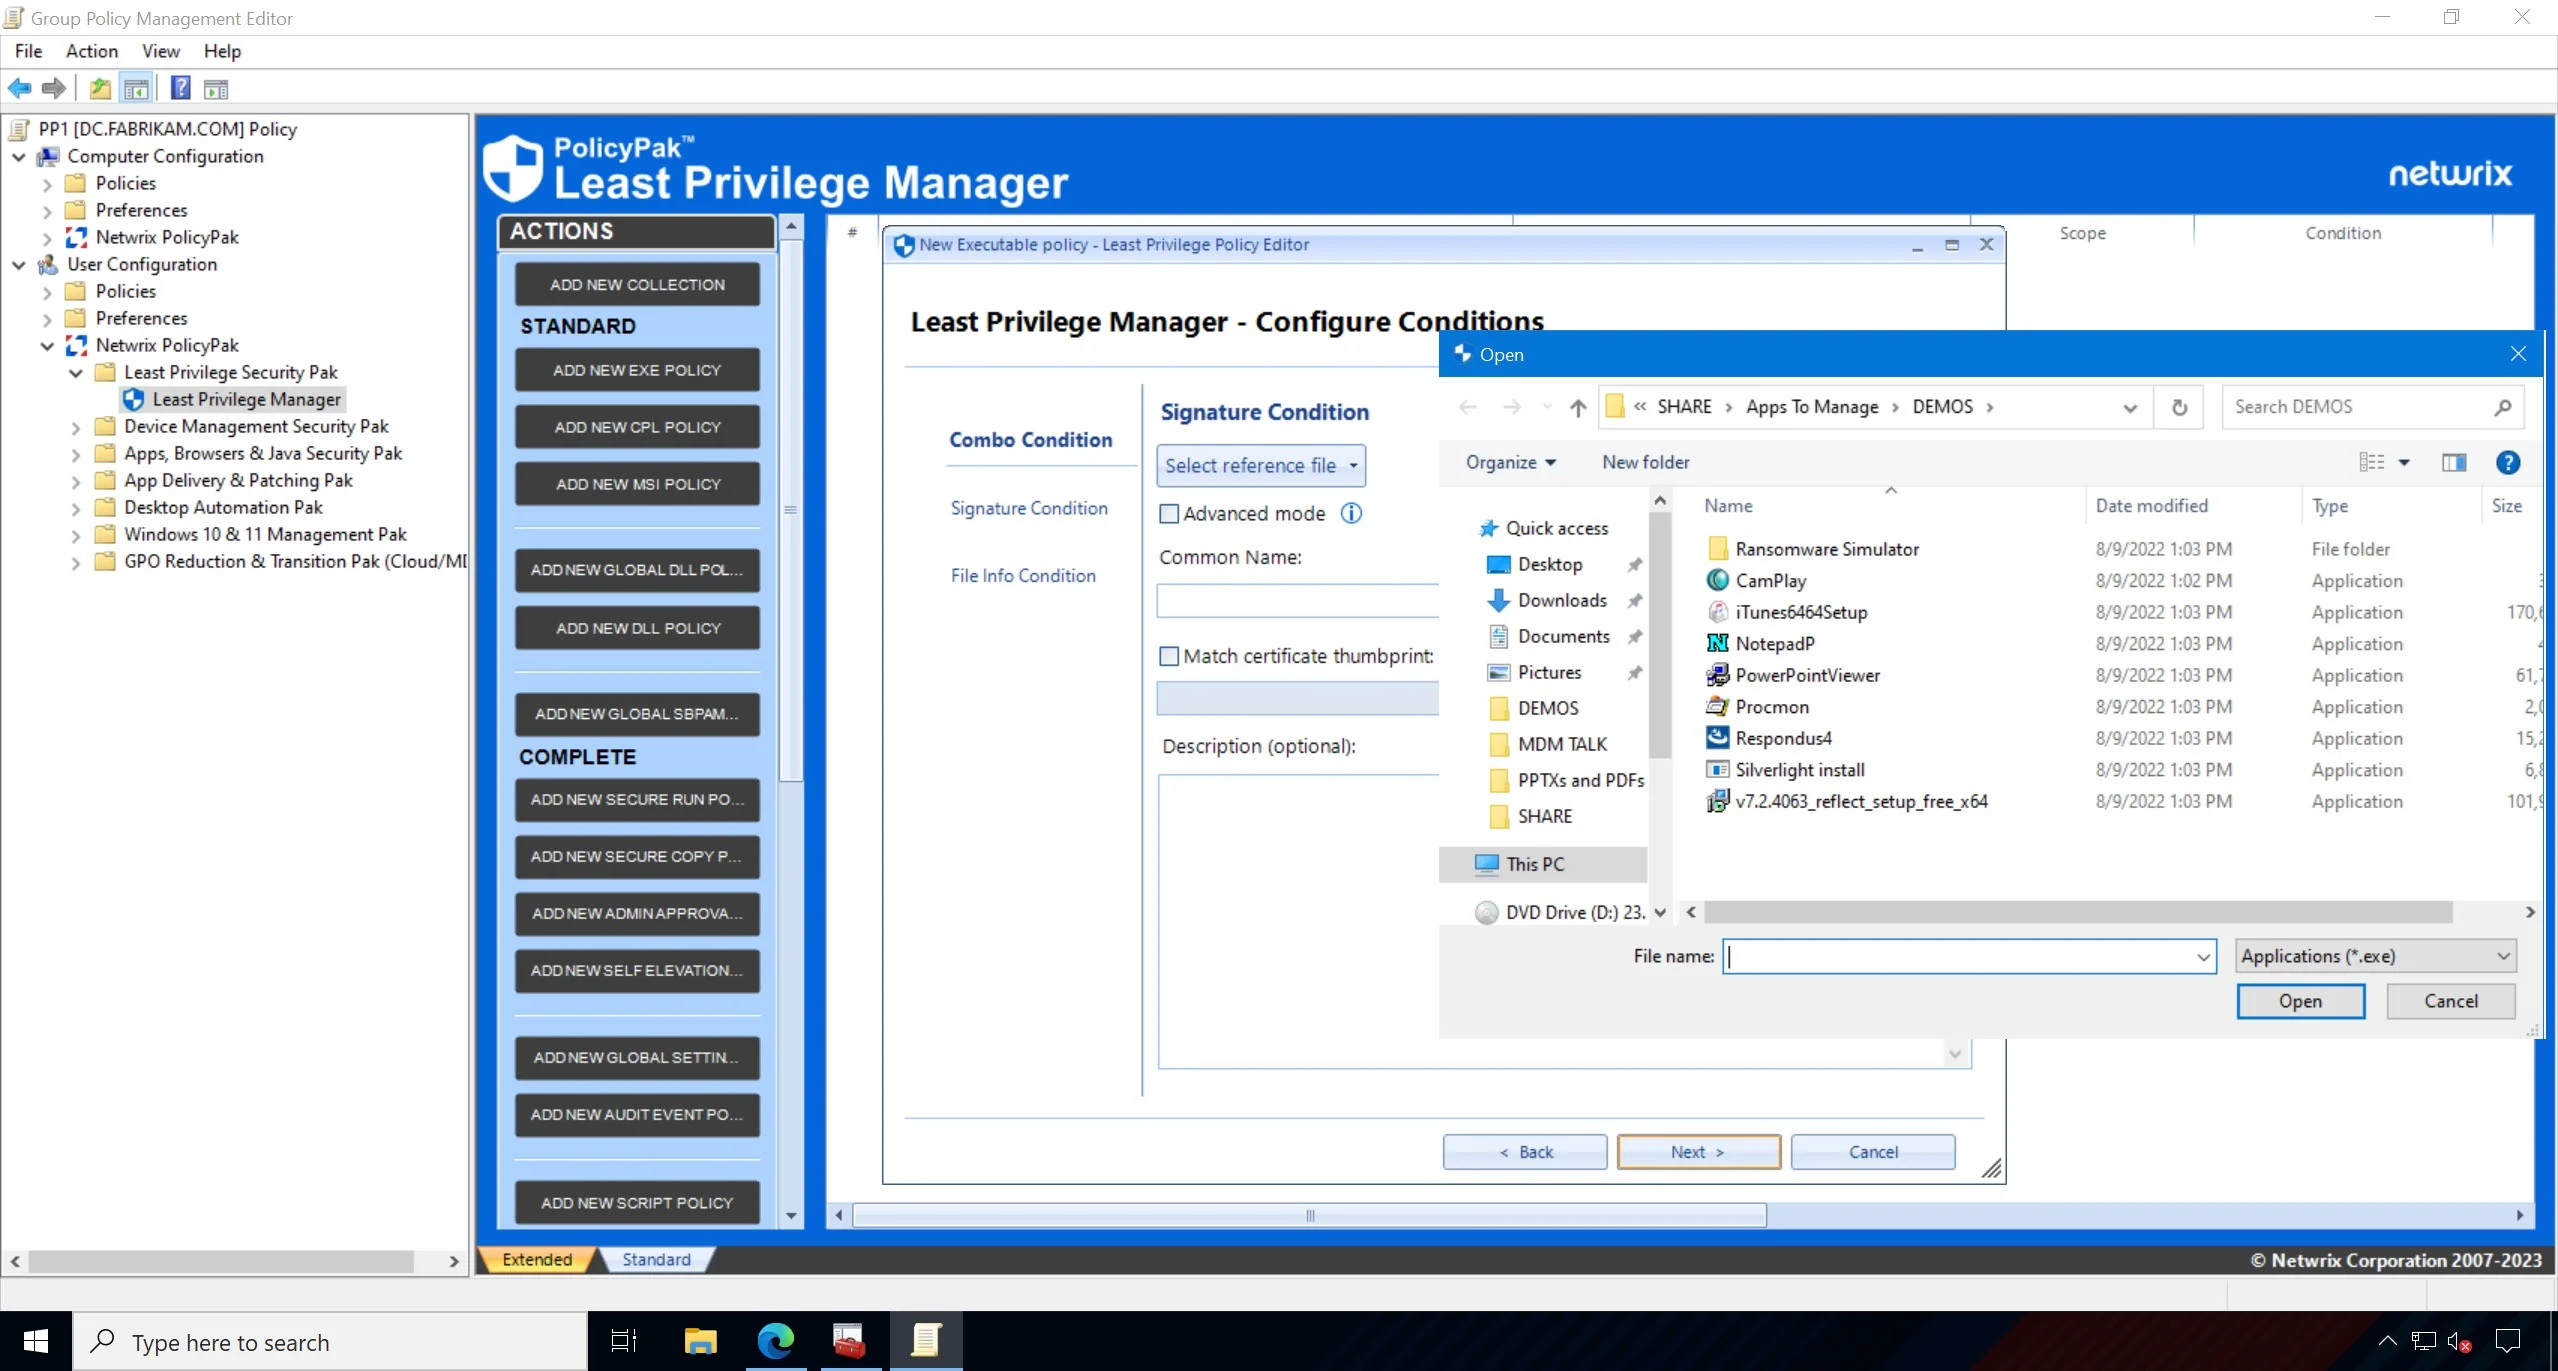Select the Respondus4 application file
2558x1371 pixels.
(1783, 738)
